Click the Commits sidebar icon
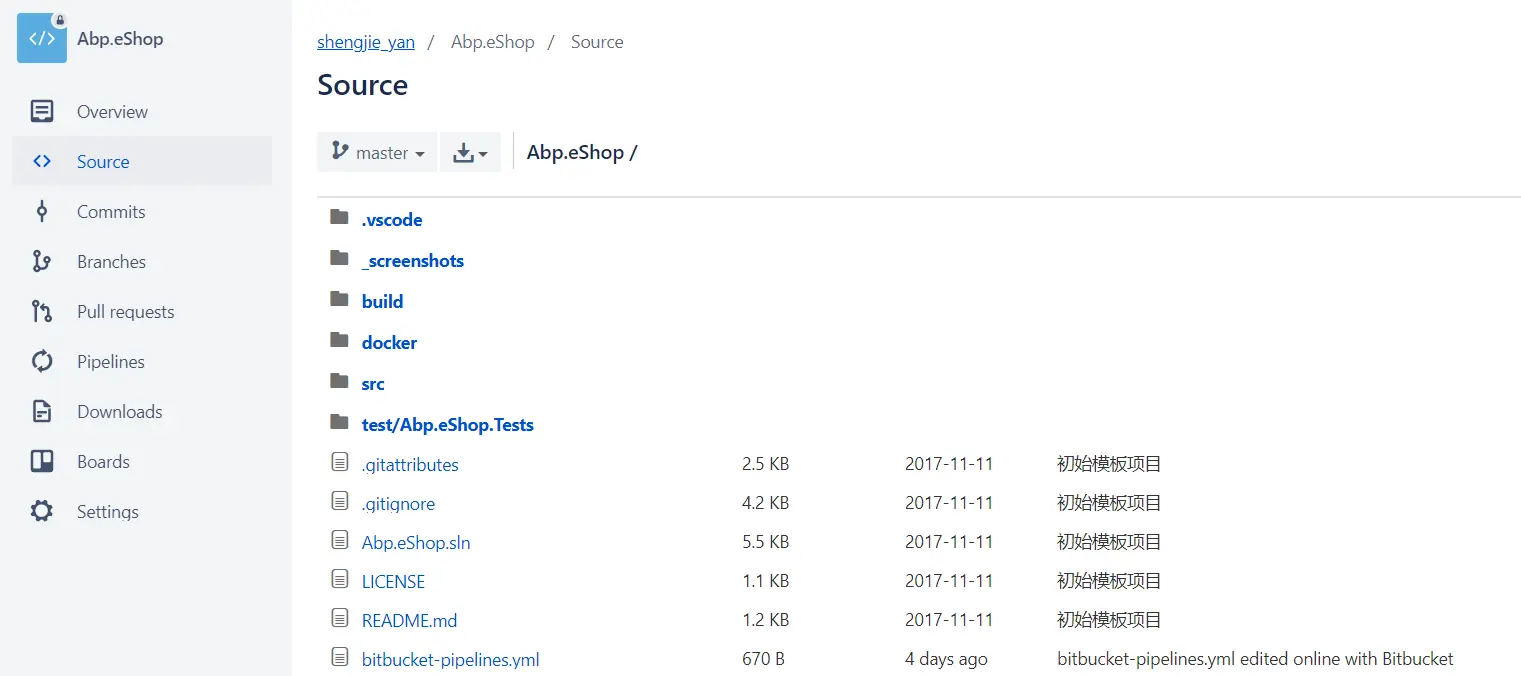 [42, 211]
